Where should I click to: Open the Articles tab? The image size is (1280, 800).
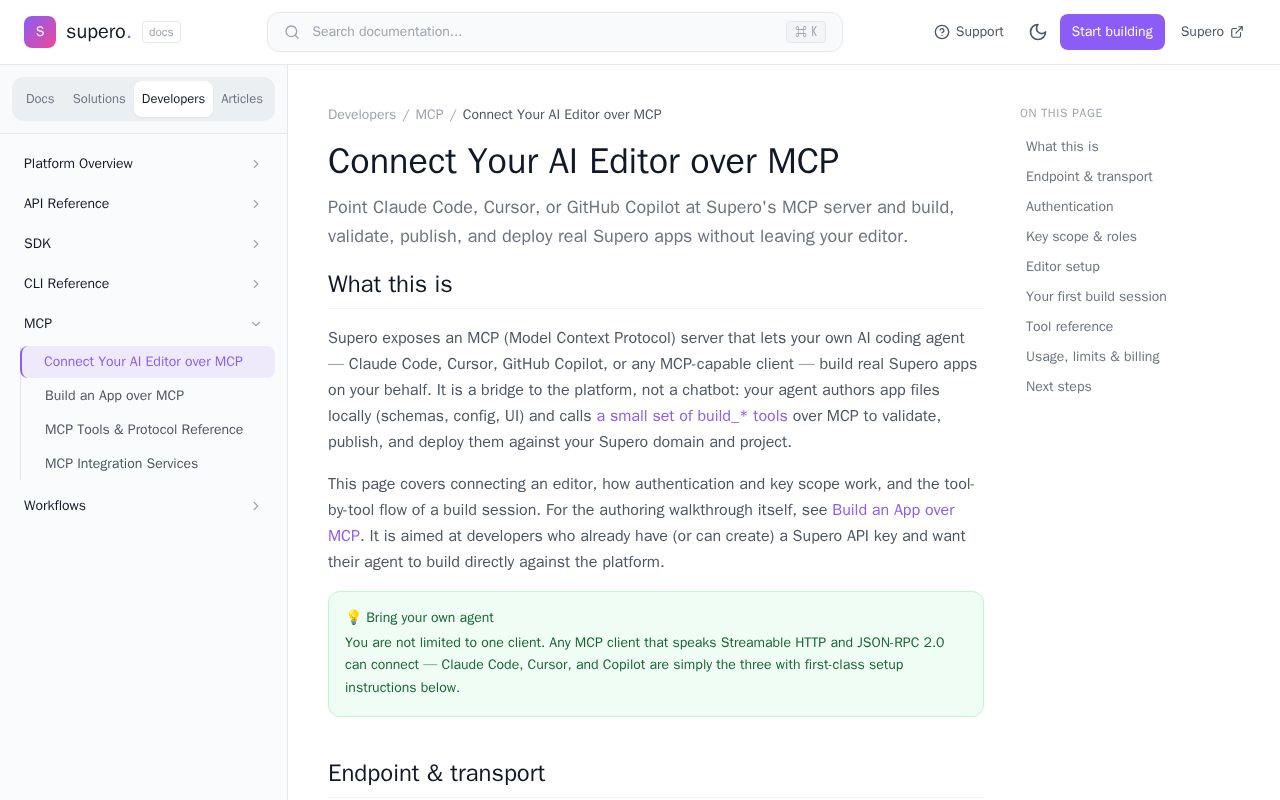click(x=242, y=99)
